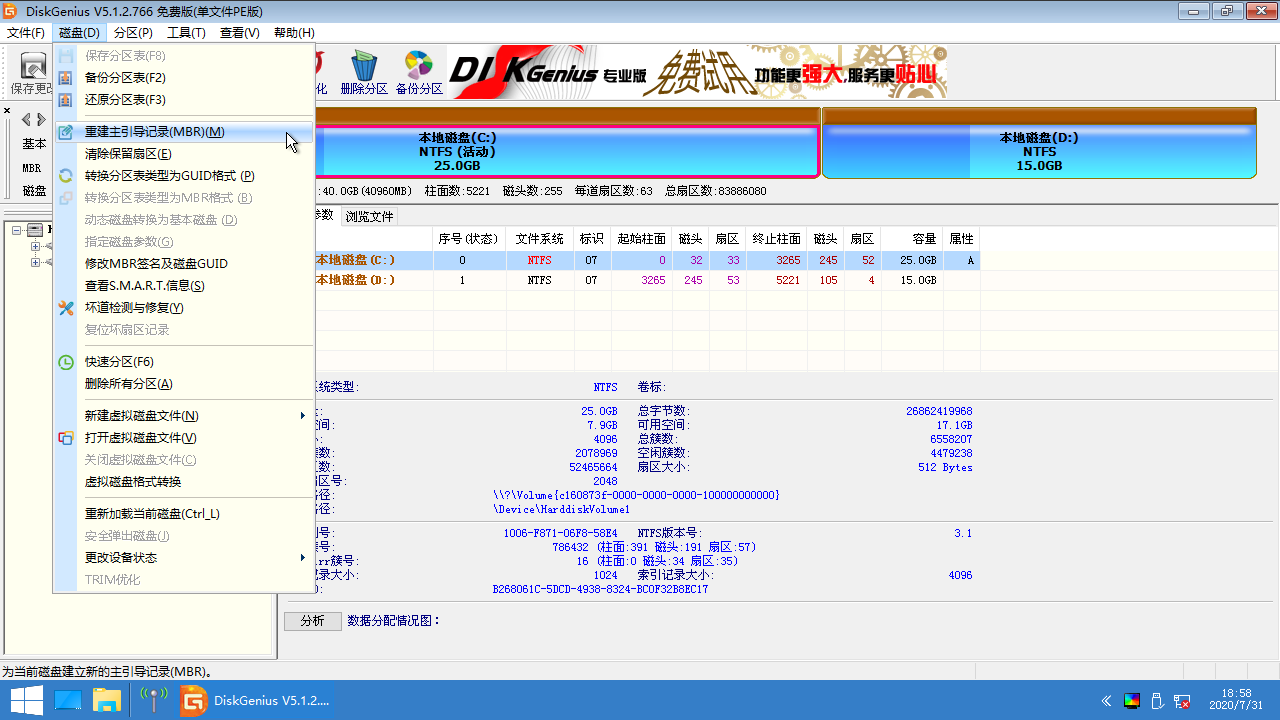Click the restore partition table menu icon

(66, 100)
